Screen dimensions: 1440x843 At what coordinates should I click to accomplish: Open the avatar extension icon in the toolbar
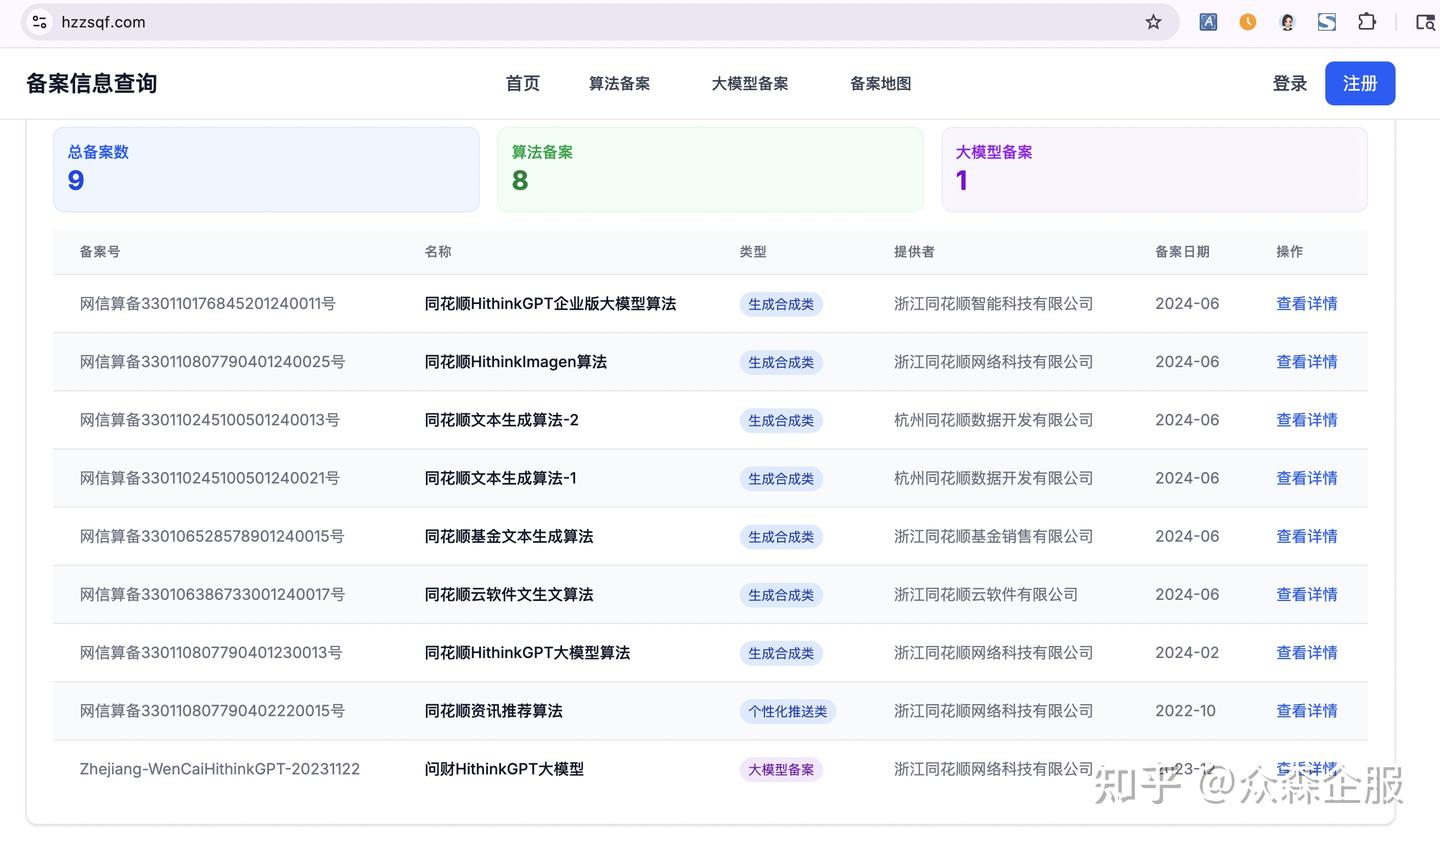(x=1287, y=22)
